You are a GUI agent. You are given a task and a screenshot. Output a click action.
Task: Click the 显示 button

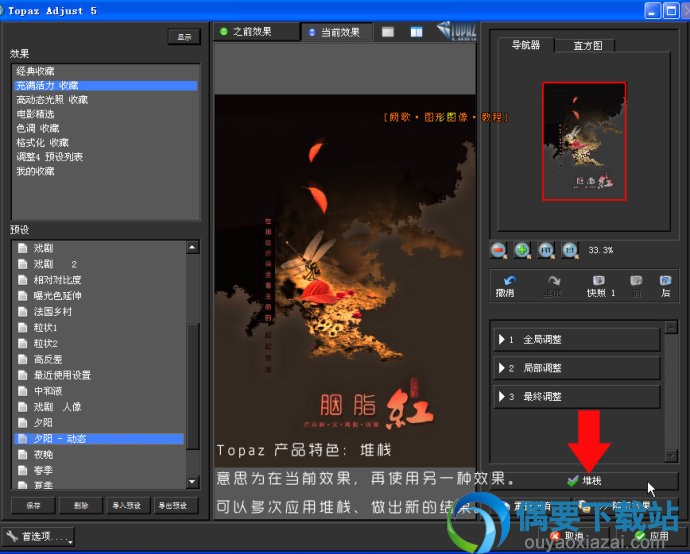click(x=184, y=37)
